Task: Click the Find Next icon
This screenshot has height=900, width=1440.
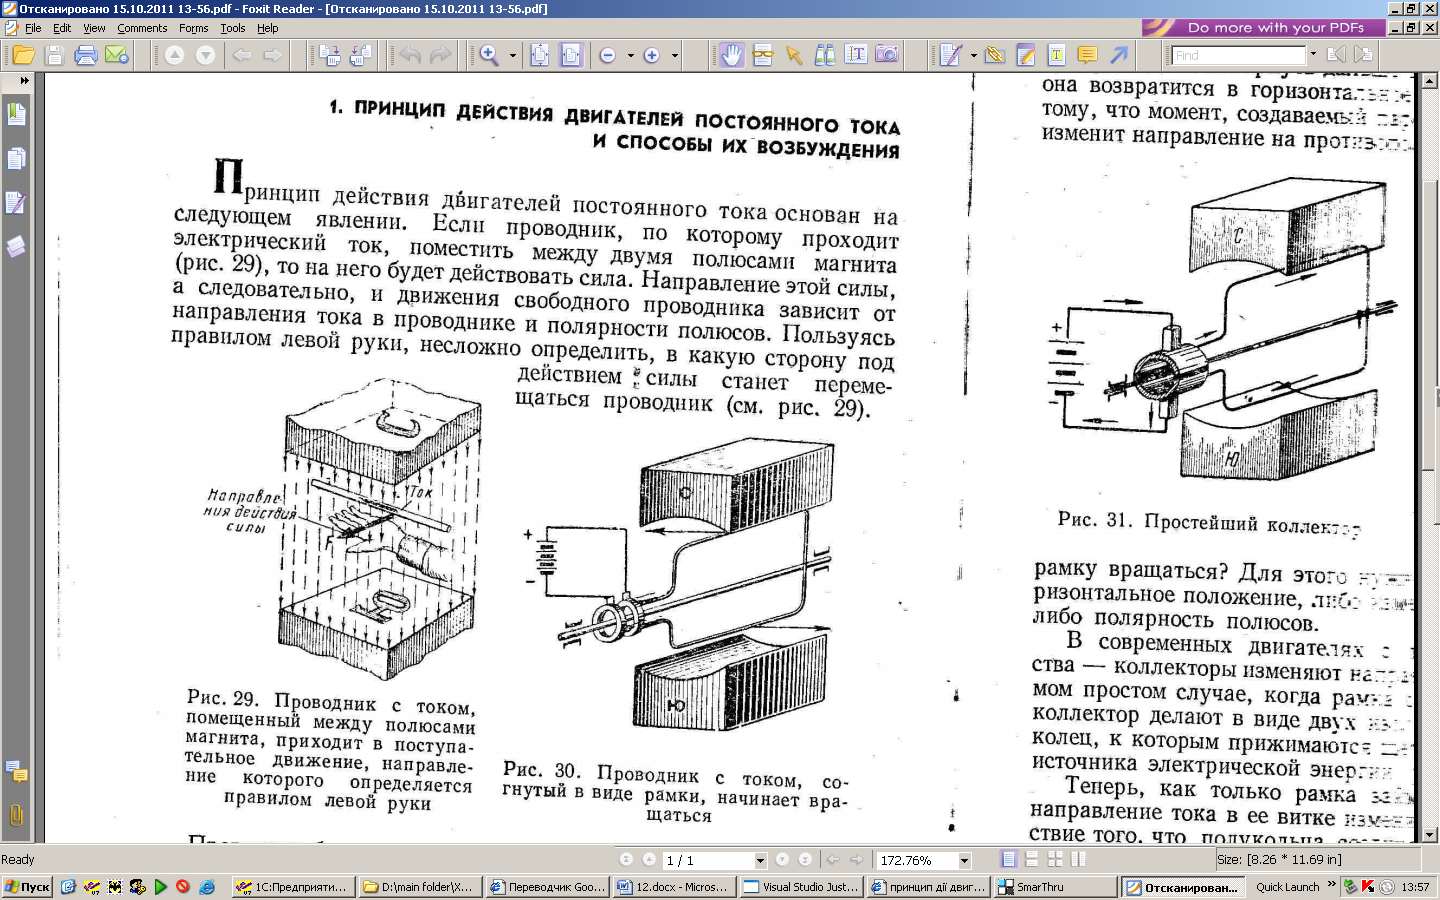Action: tap(1362, 55)
